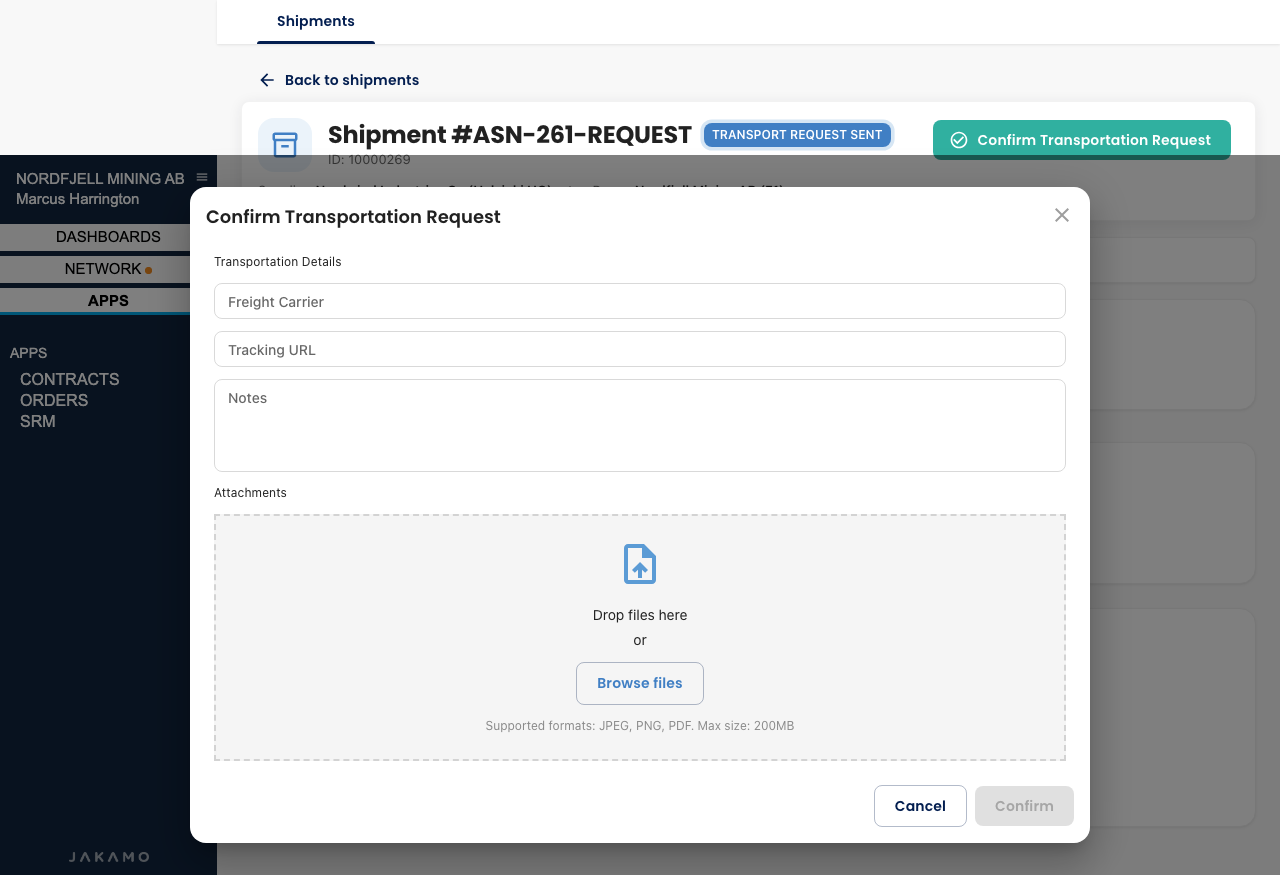
Task: Open the hamburger menu next to Nordfjell Mining
Action: point(202,177)
